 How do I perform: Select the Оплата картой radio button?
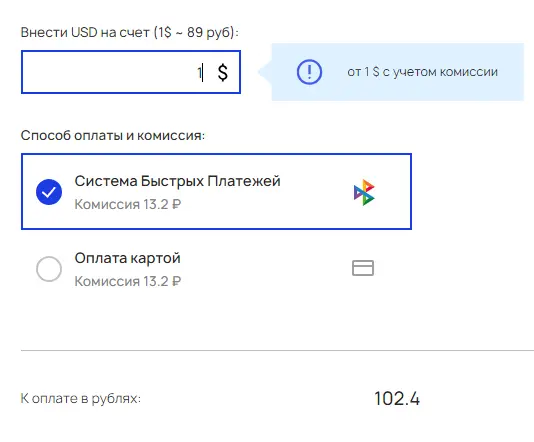click(x=49, y=269)
